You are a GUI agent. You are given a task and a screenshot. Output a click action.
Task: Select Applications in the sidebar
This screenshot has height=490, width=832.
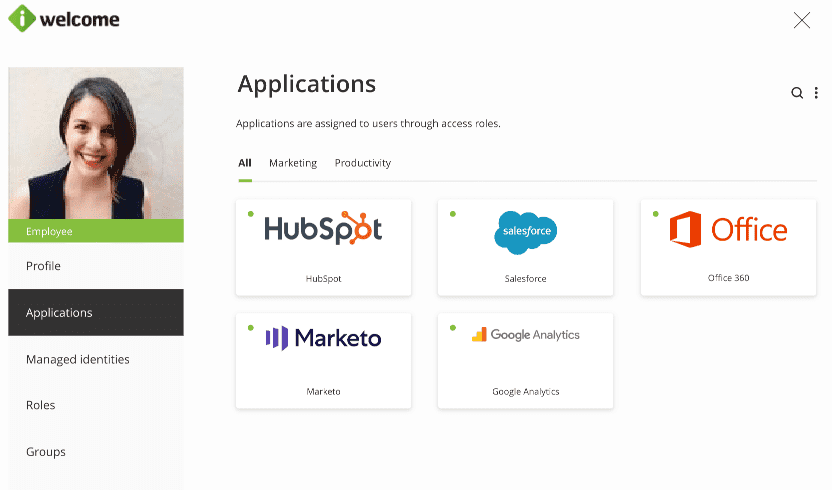tap(60, 313)
